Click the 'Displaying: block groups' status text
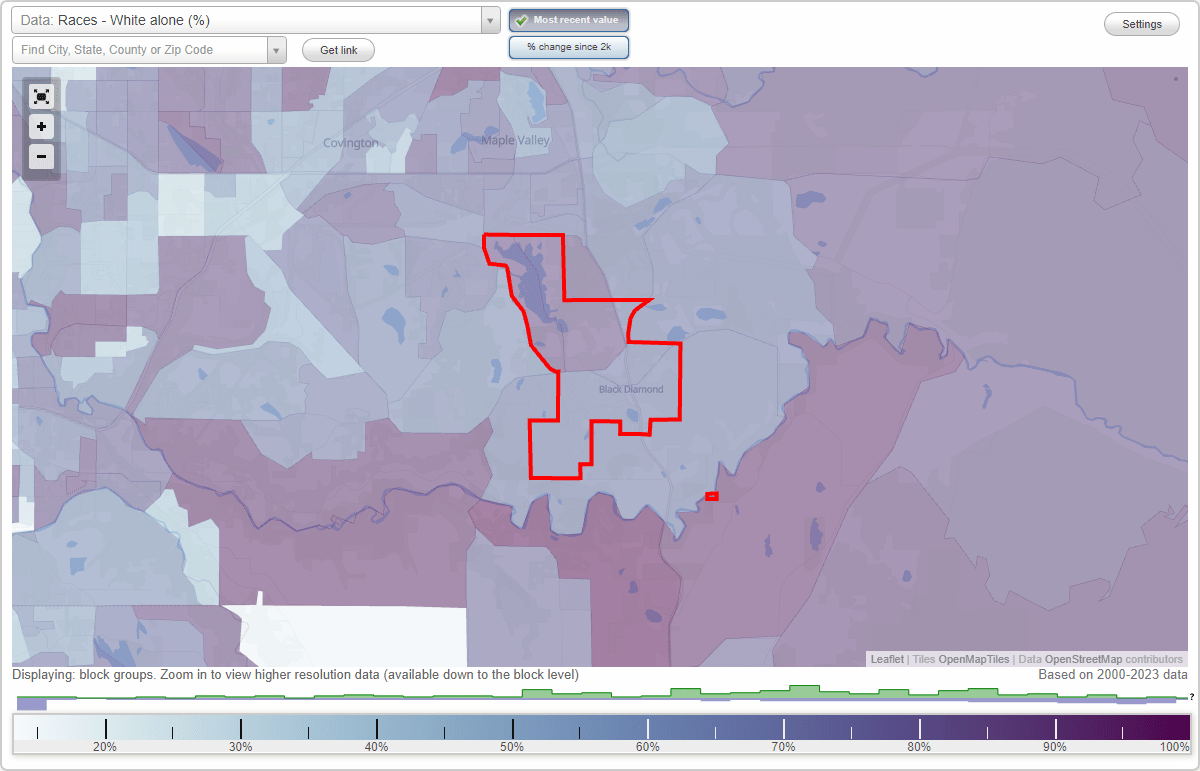Image resolution: width=1200 pixels, height=771 pixels. point(295,675)
